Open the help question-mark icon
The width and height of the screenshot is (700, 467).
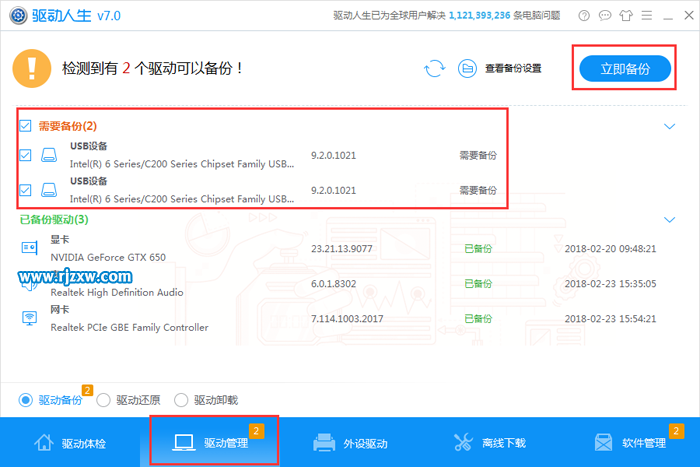(x=584, y=16)
